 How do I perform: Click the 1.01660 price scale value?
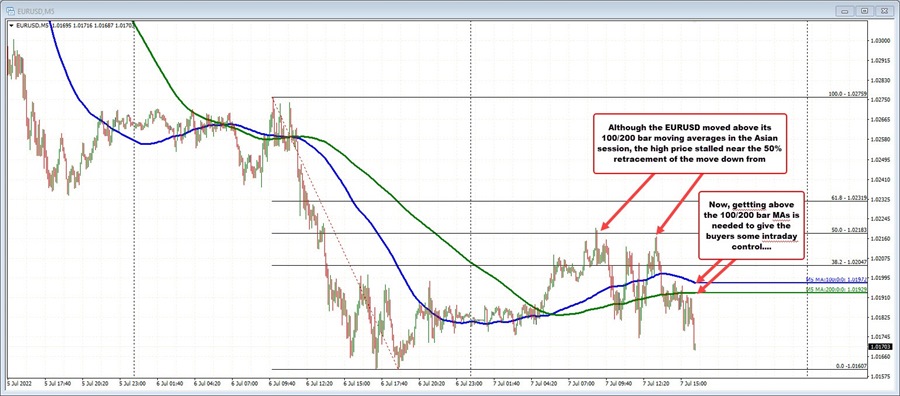coord(880,356)
